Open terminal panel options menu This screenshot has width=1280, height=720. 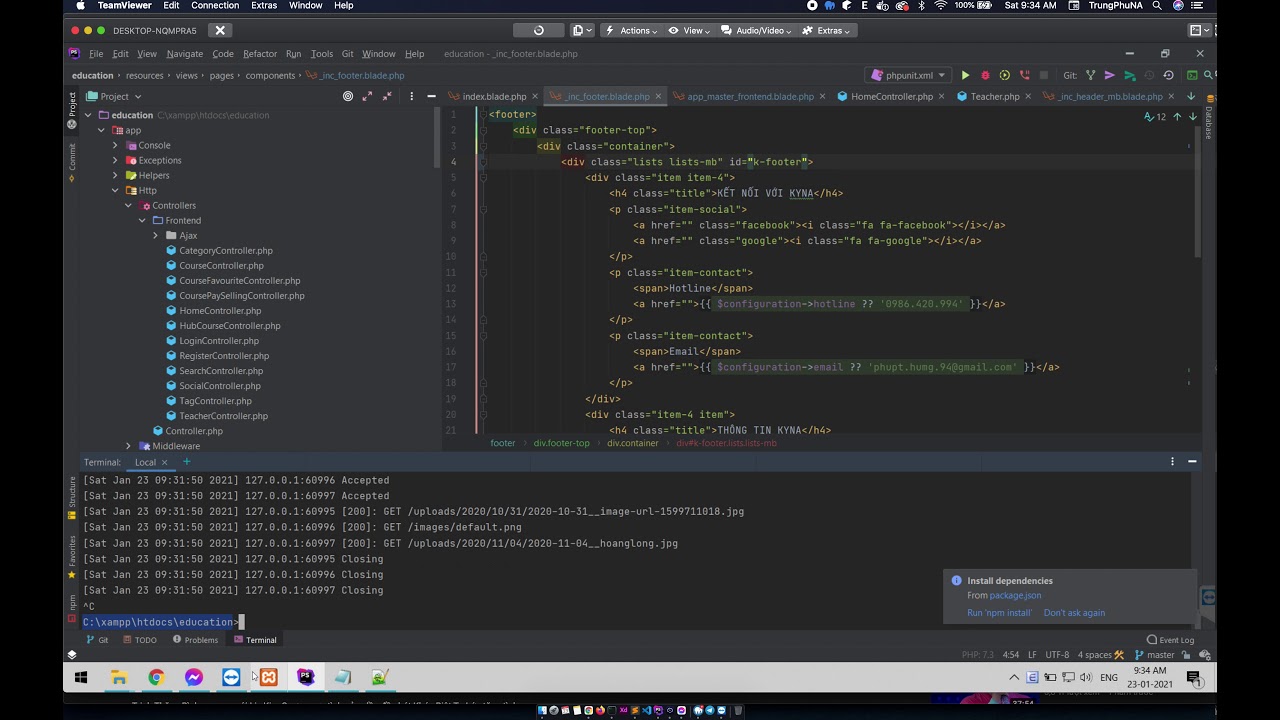(x=1172, y=462)
